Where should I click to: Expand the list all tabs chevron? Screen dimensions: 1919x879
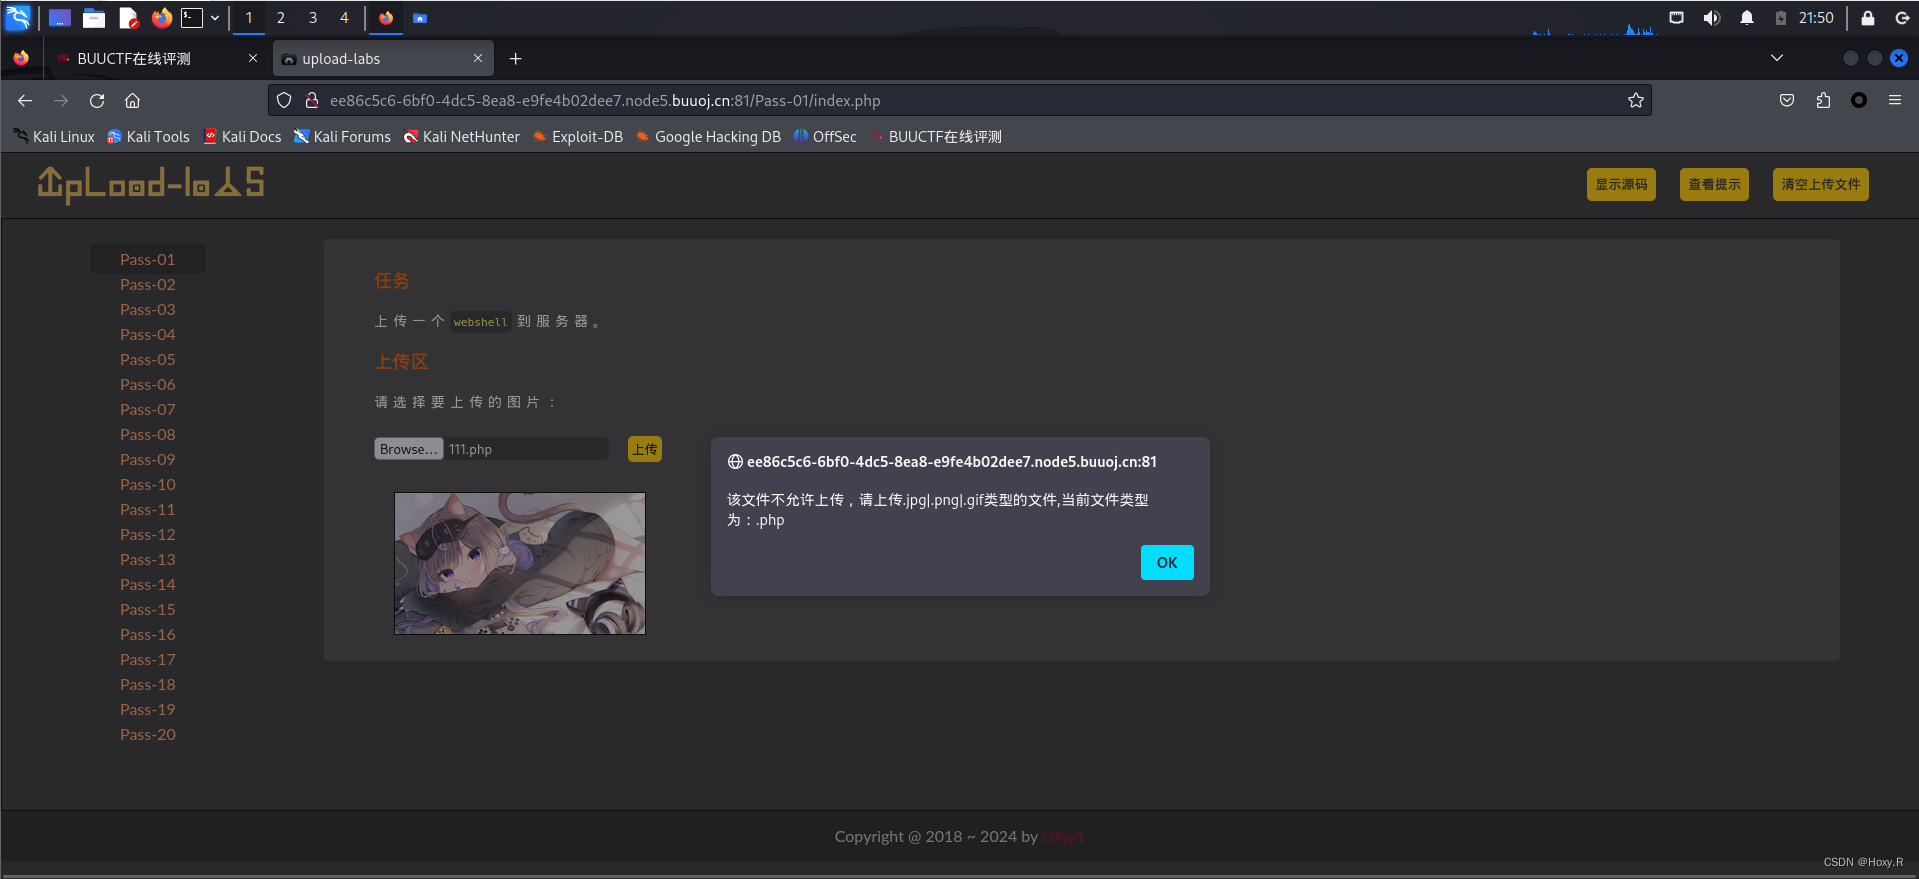tap(1777, 58)
